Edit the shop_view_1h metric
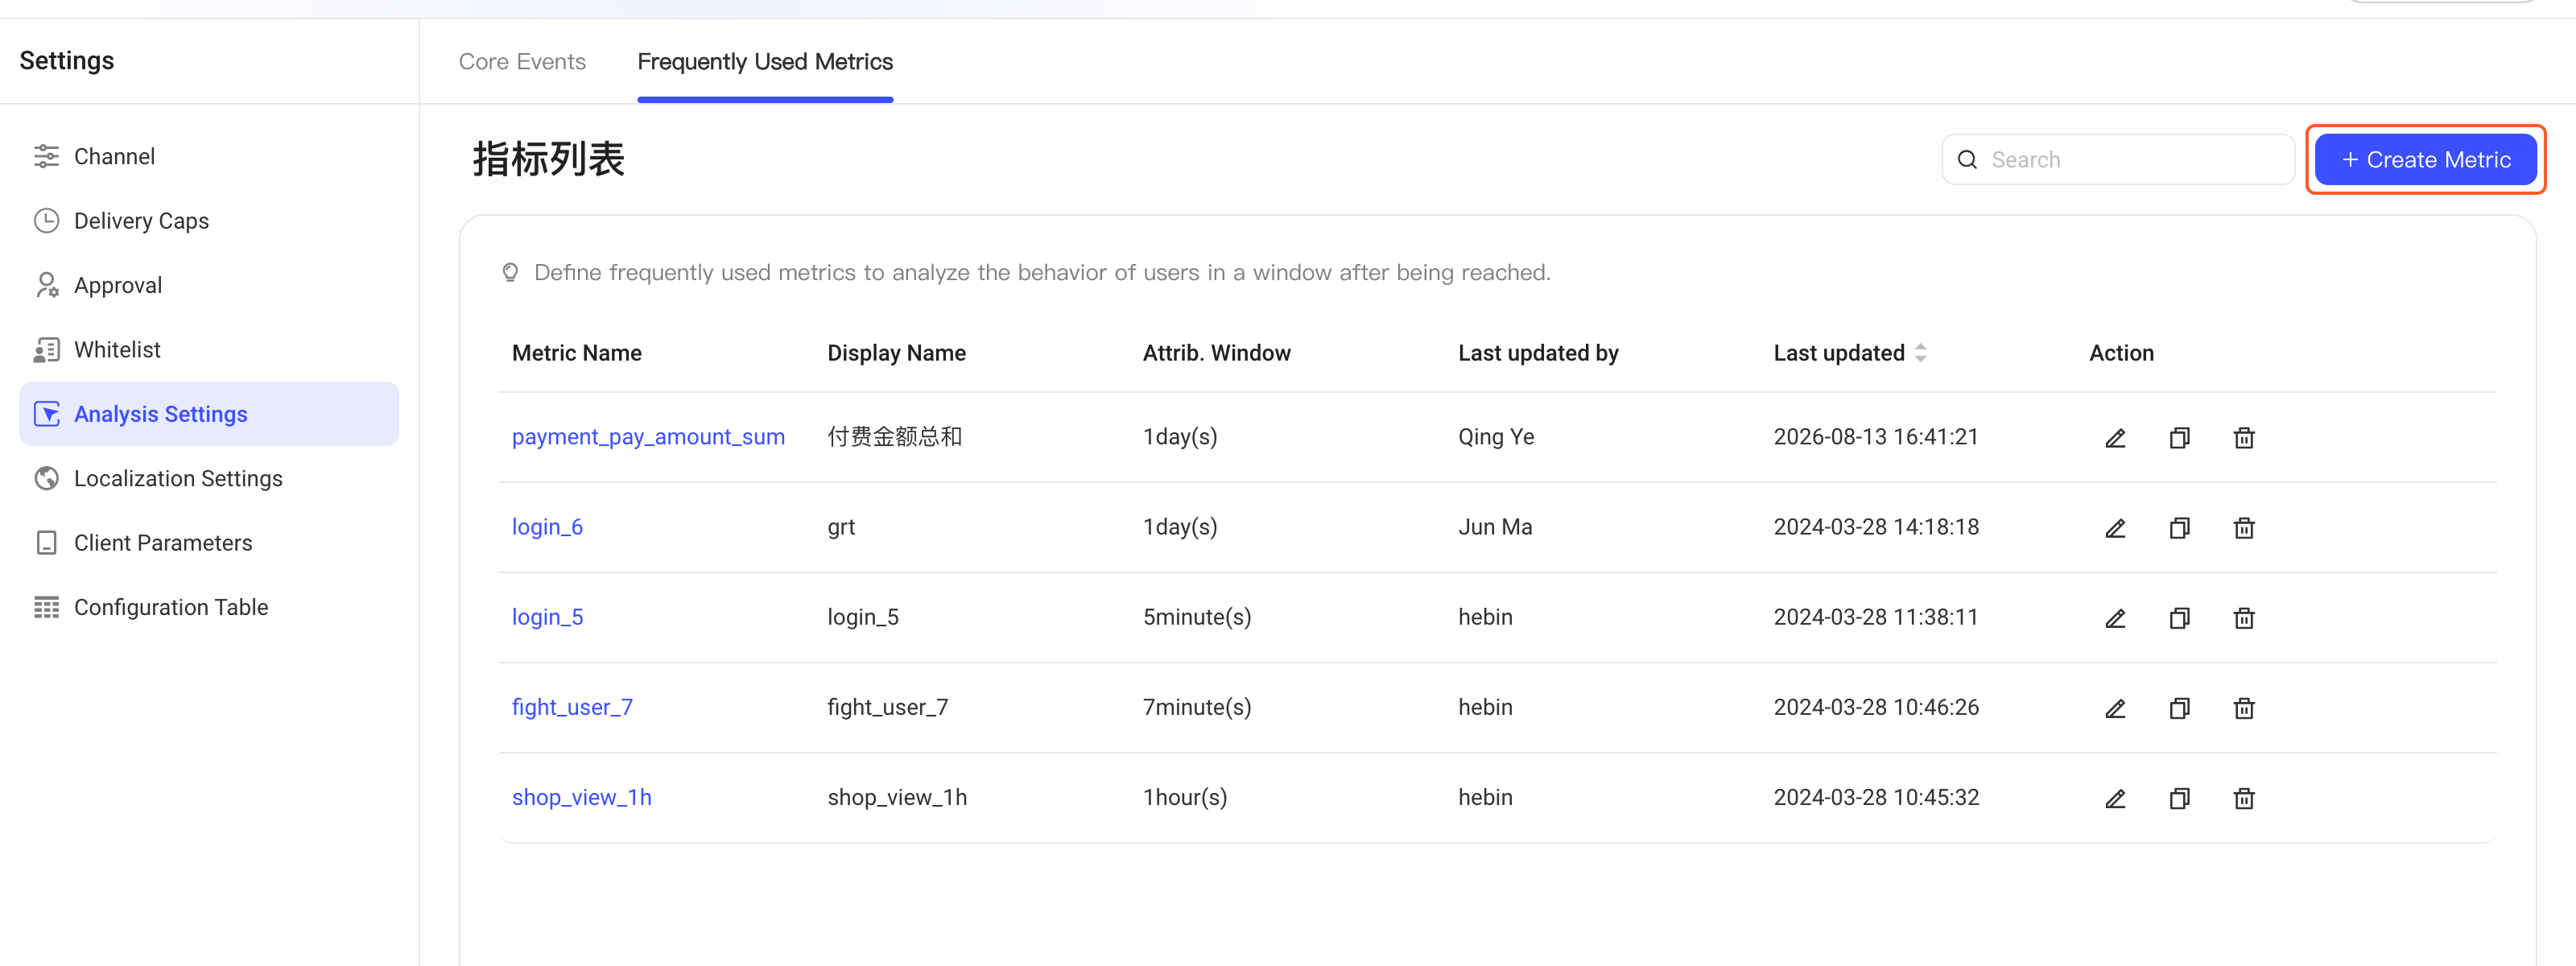2576x966 pixels. tap(2115, 798)
